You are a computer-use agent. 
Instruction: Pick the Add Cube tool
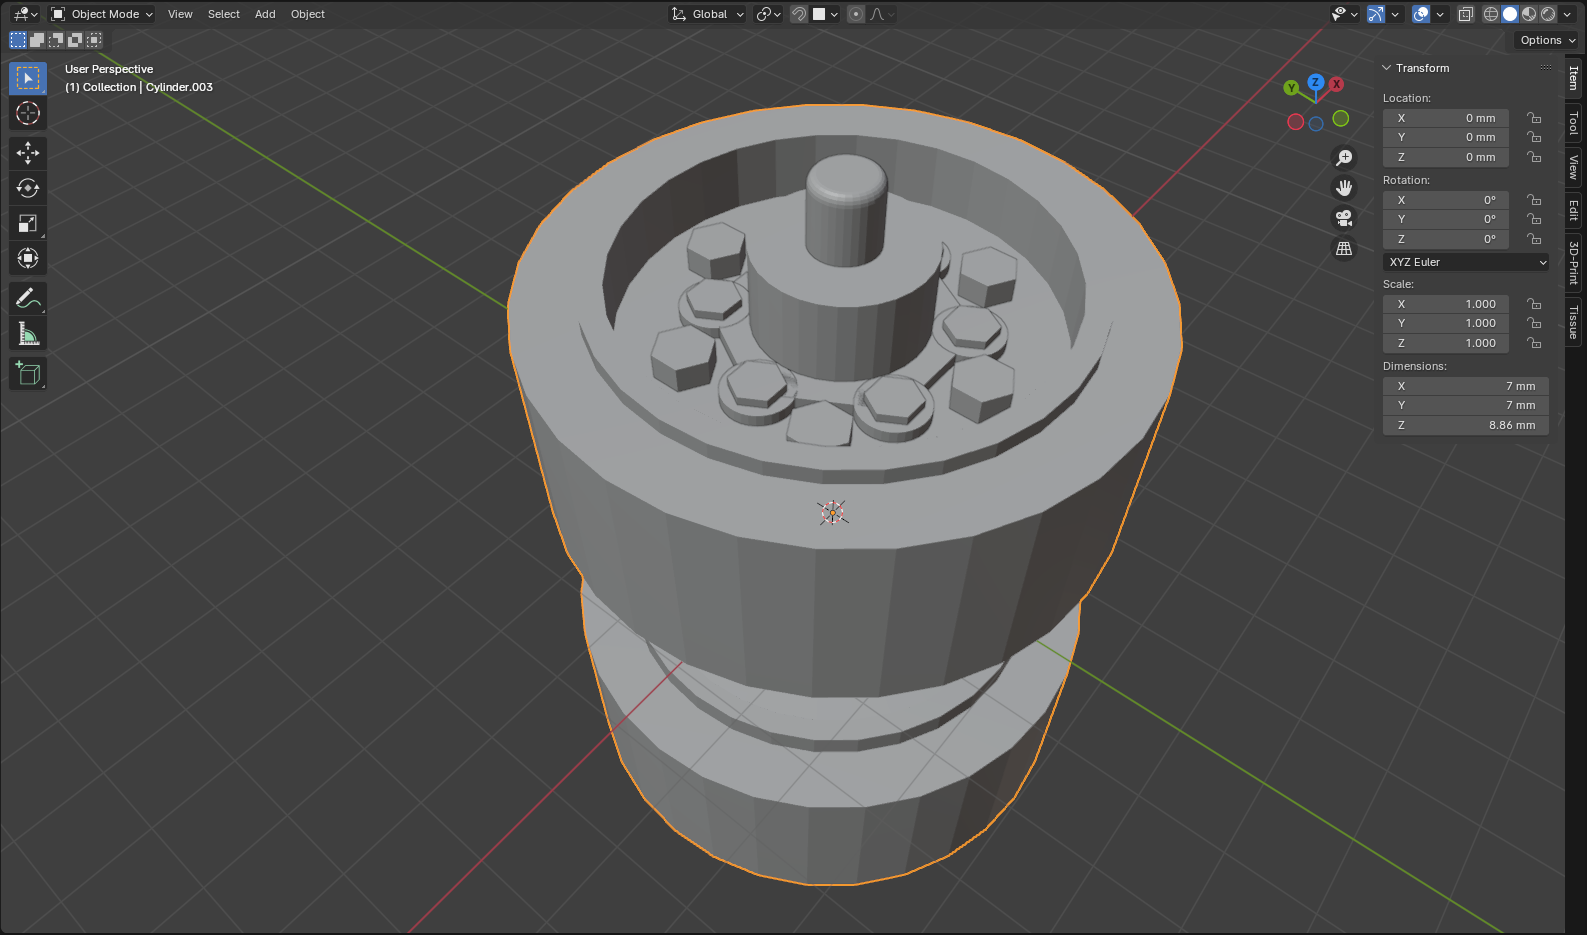28,373
